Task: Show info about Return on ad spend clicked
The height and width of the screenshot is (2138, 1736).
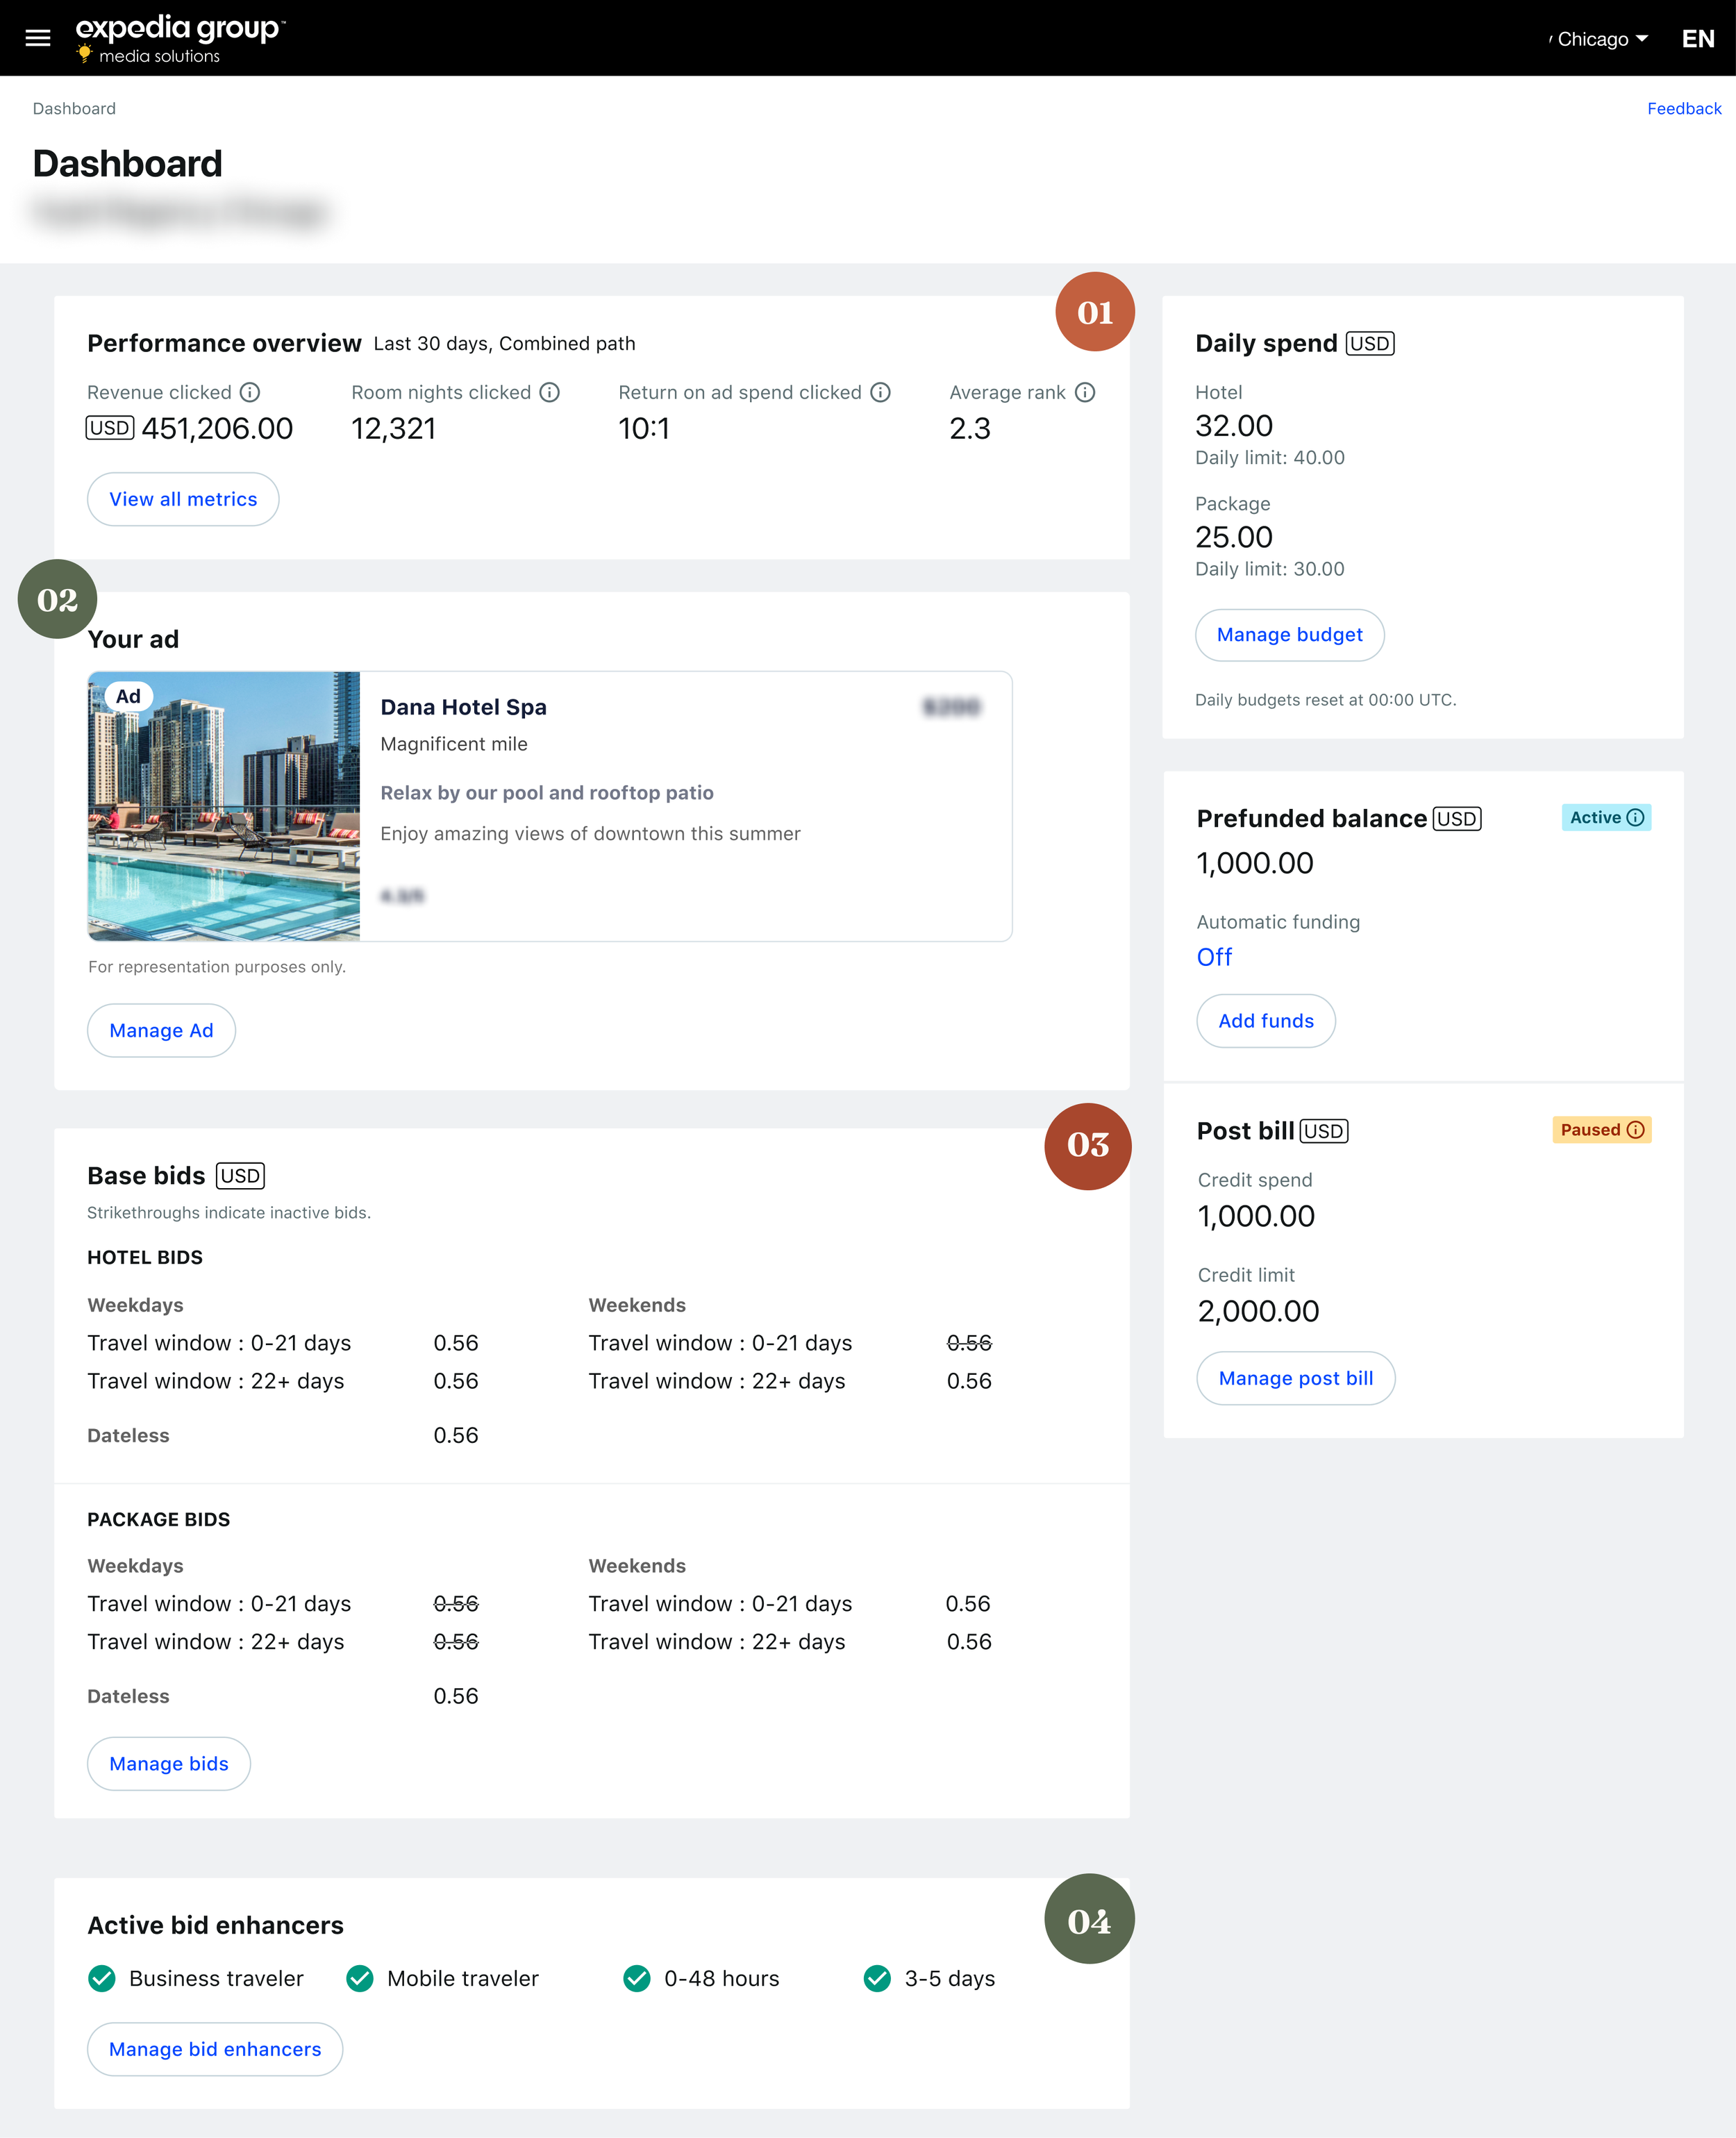Action: (x=880, y=392)
